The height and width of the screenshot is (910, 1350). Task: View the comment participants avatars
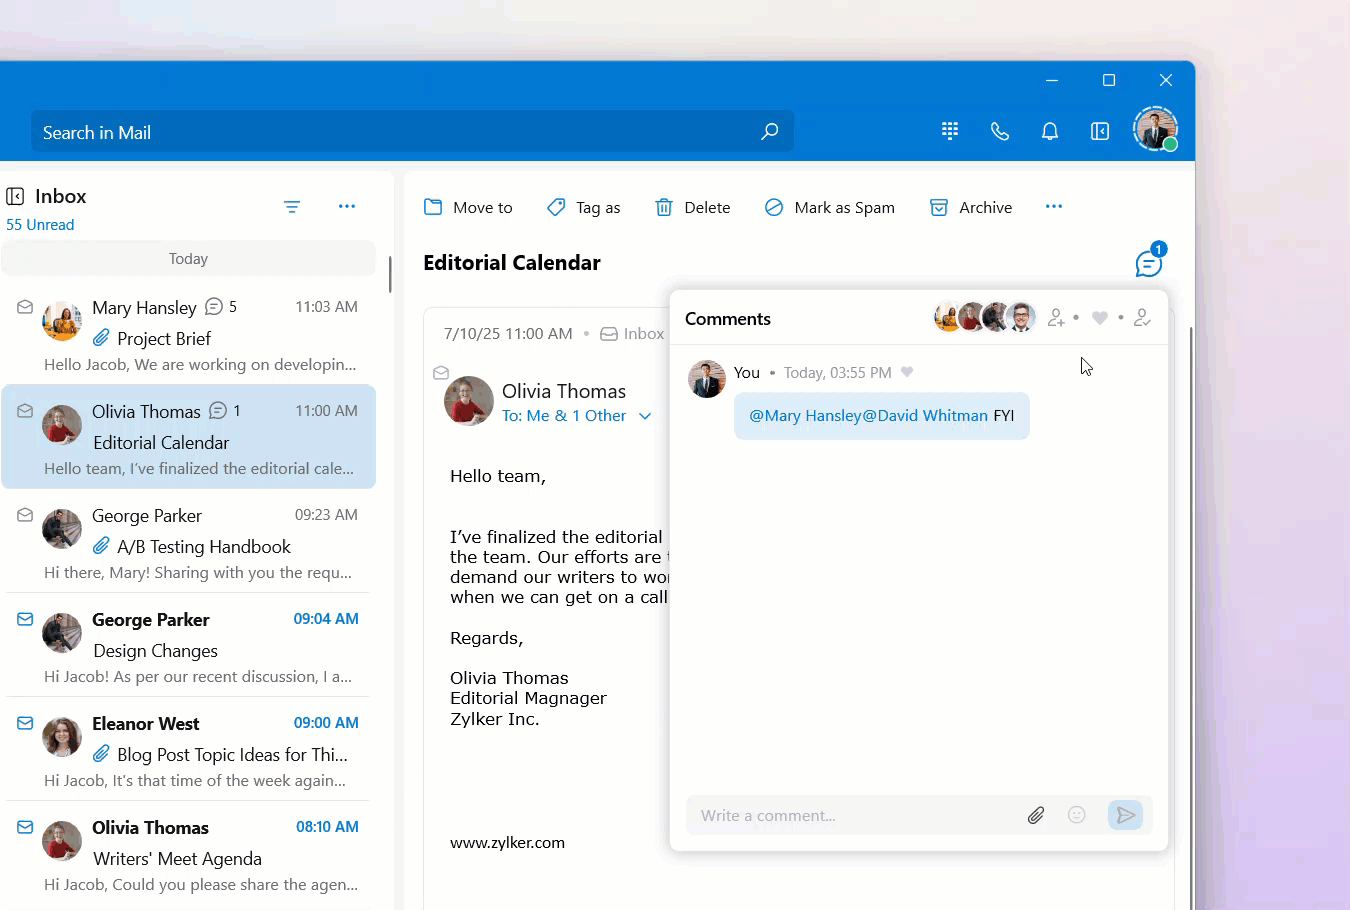tap(985, 317)
